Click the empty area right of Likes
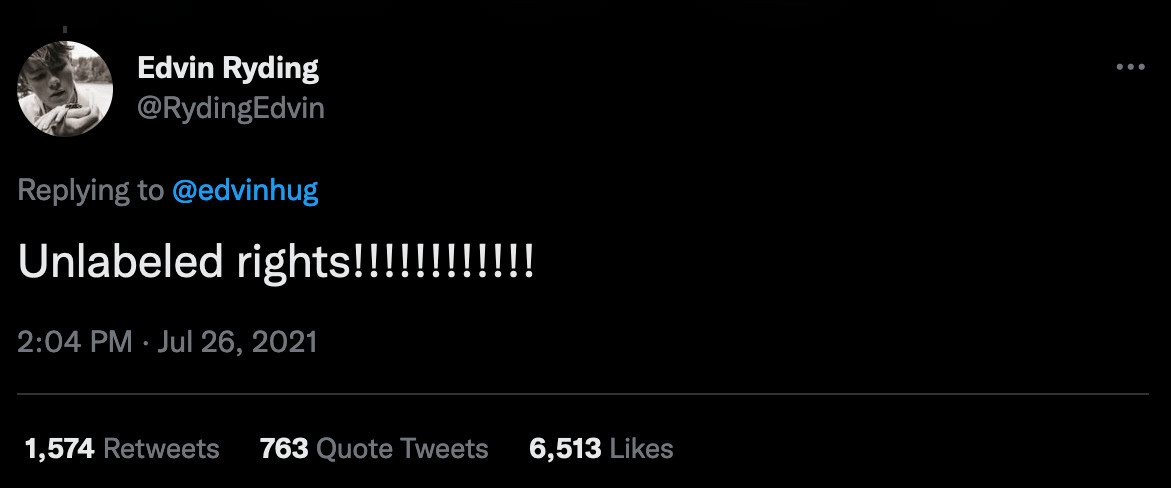Screen dimensions: 1171x488 [900, 448]
